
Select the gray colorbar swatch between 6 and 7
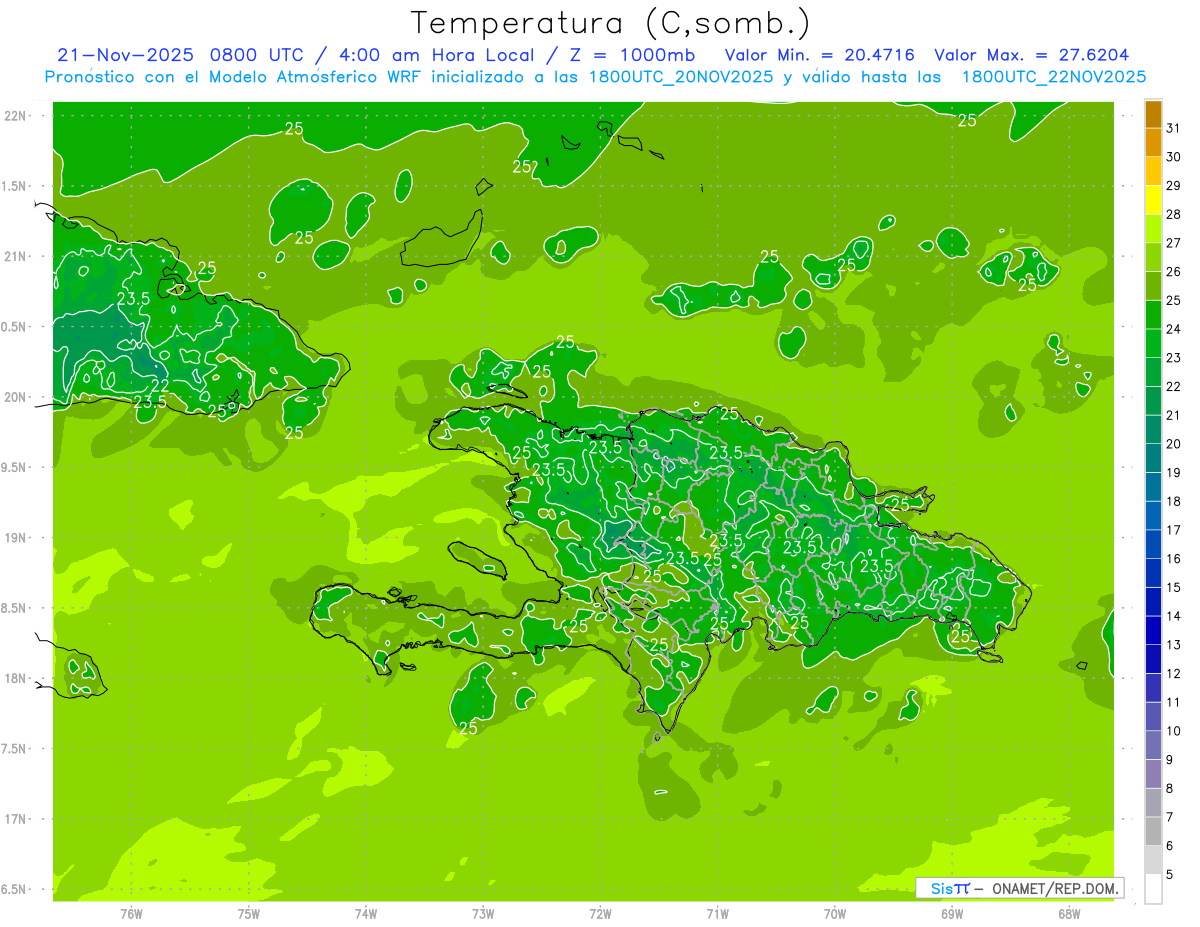pyautogui.click(x=1153, y=832)
